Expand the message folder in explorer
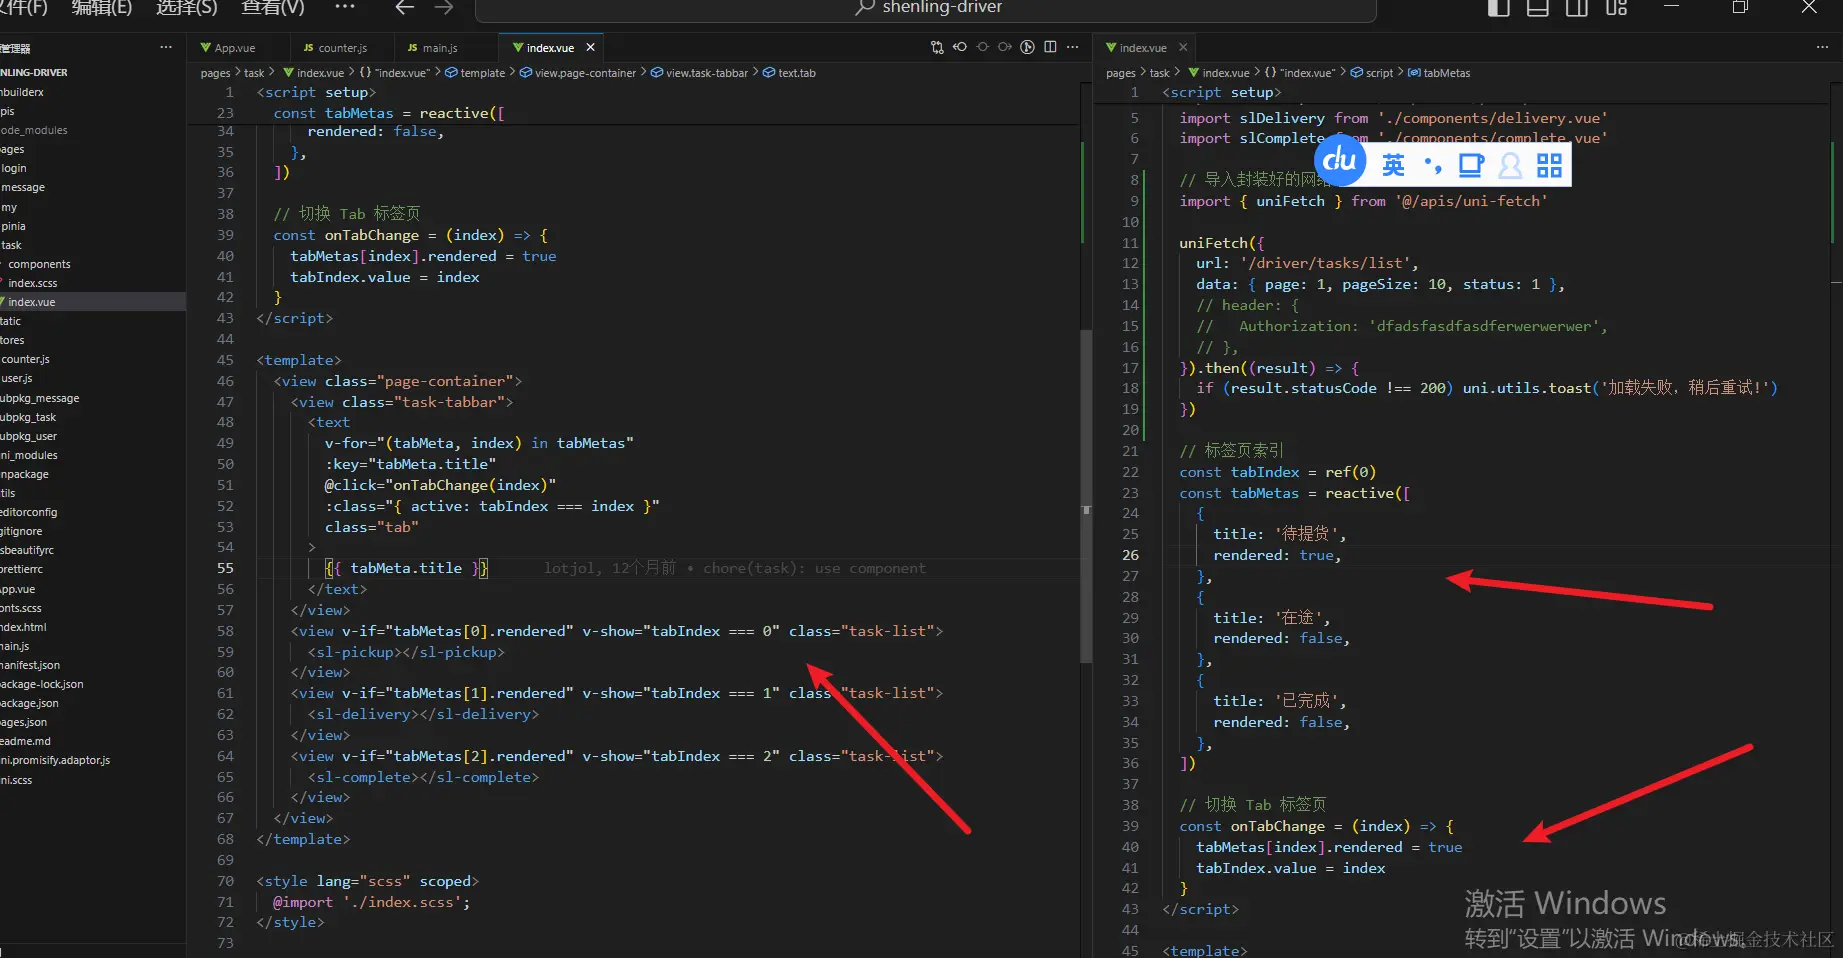This screenshot has height=958, width=1843. (x=23, y=187)
